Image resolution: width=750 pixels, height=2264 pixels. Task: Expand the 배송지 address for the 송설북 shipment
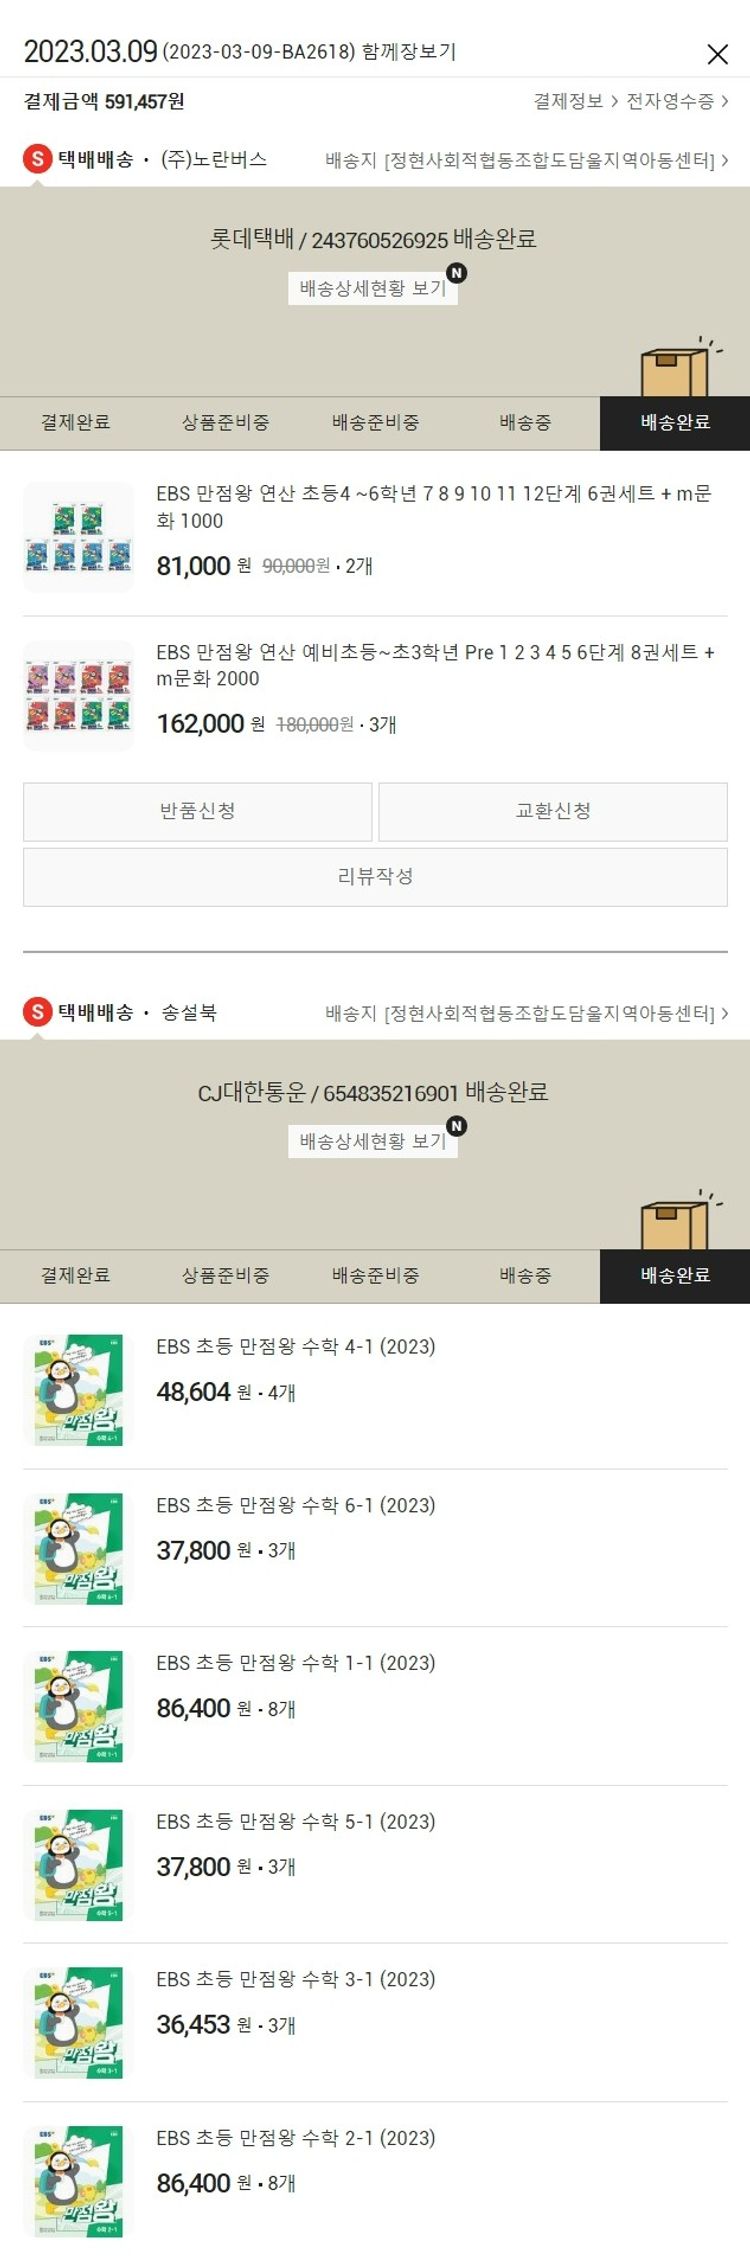pos(527,1013)
